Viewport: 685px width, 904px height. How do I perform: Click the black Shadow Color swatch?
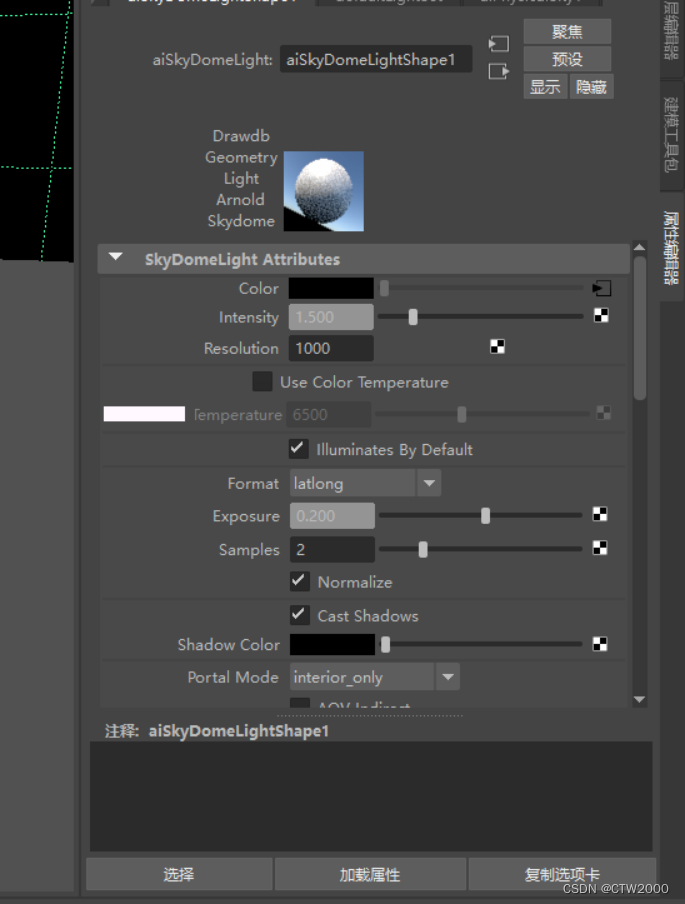pos(332,645)
